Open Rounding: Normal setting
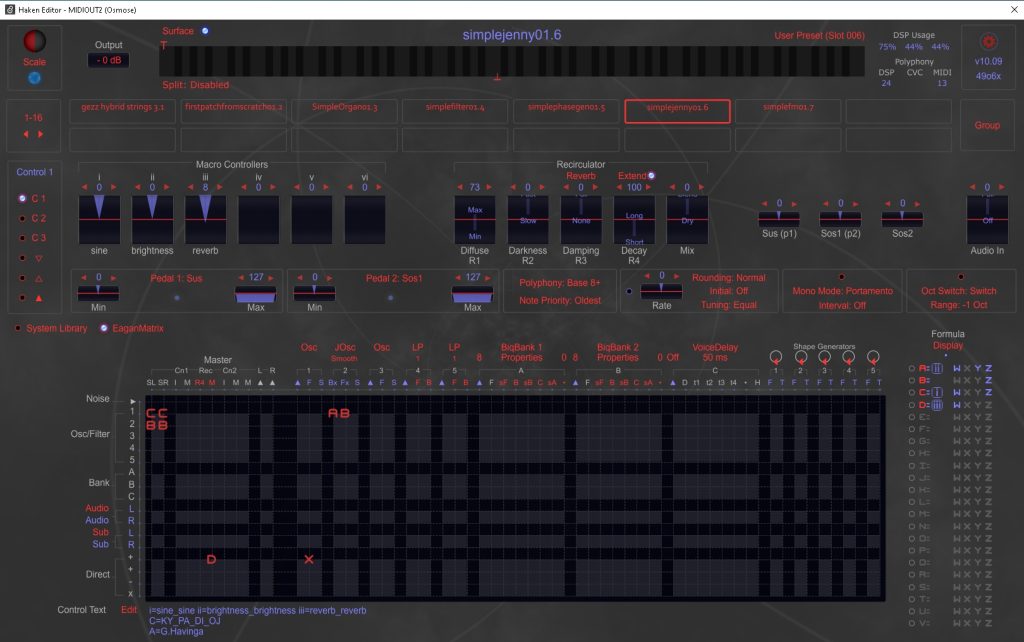This screenshot has width=1024, height=642. coord(728,278)
